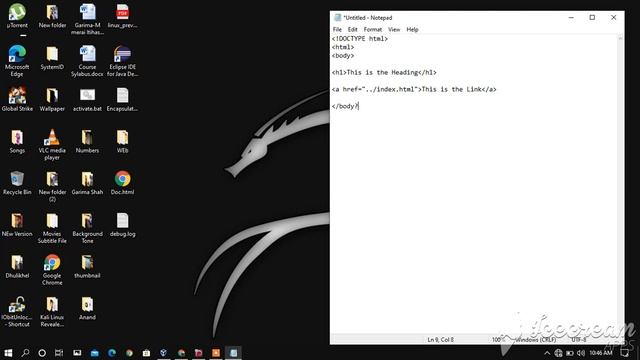Switch to Notepad taskbar button
The width and height of the screenshot is (640, 360).
[233, 353]
